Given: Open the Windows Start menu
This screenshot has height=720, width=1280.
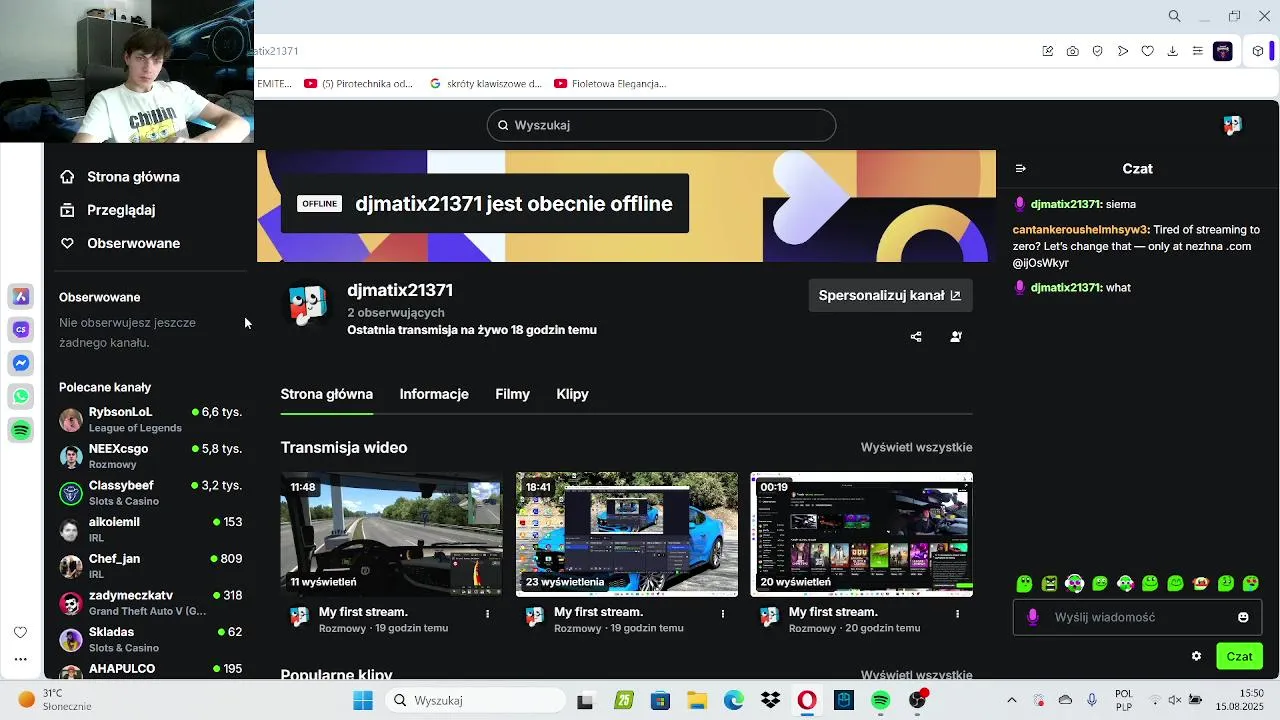Looking at the screenshot, I should tap(362, 701).
